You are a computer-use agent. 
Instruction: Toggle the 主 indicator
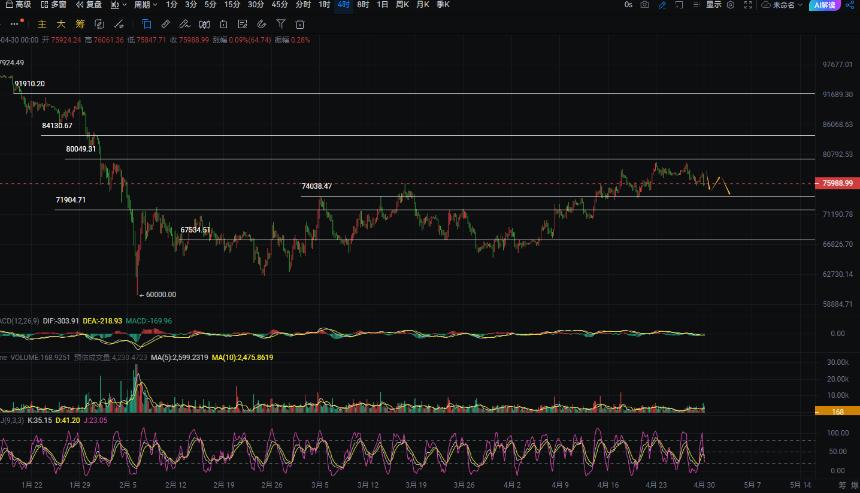tap(42, 24)
